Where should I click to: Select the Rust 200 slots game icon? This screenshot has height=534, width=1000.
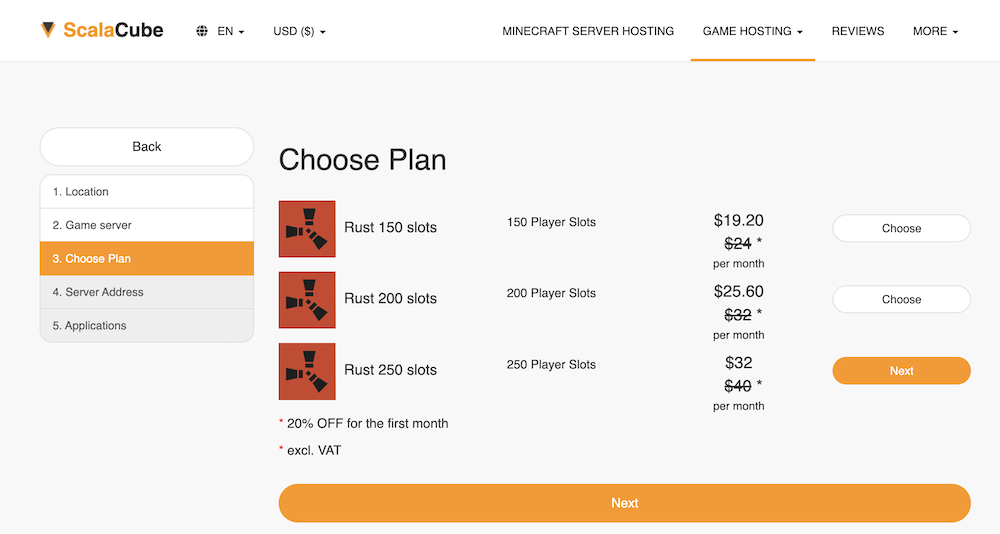point(307,300)
